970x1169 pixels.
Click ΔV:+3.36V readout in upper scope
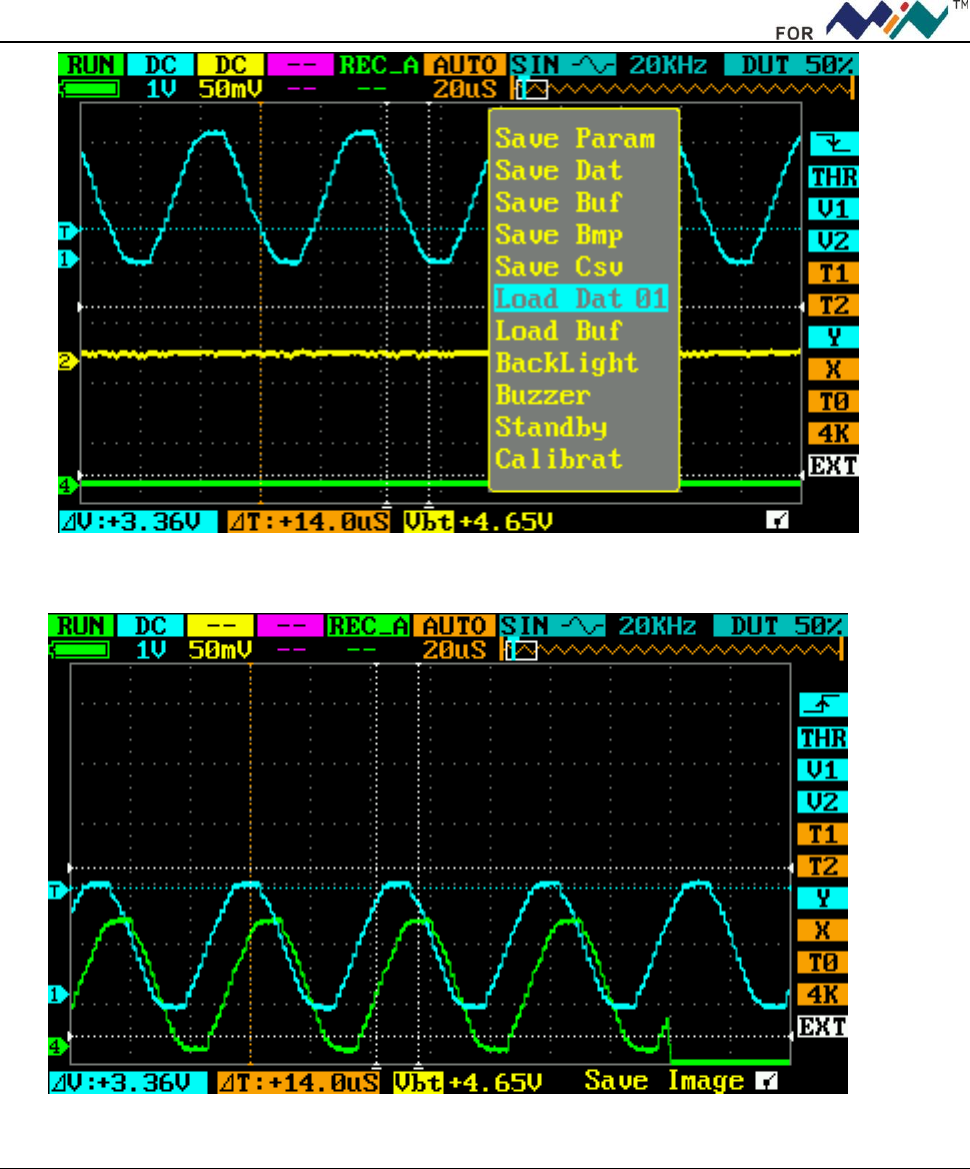coord(138,522)
